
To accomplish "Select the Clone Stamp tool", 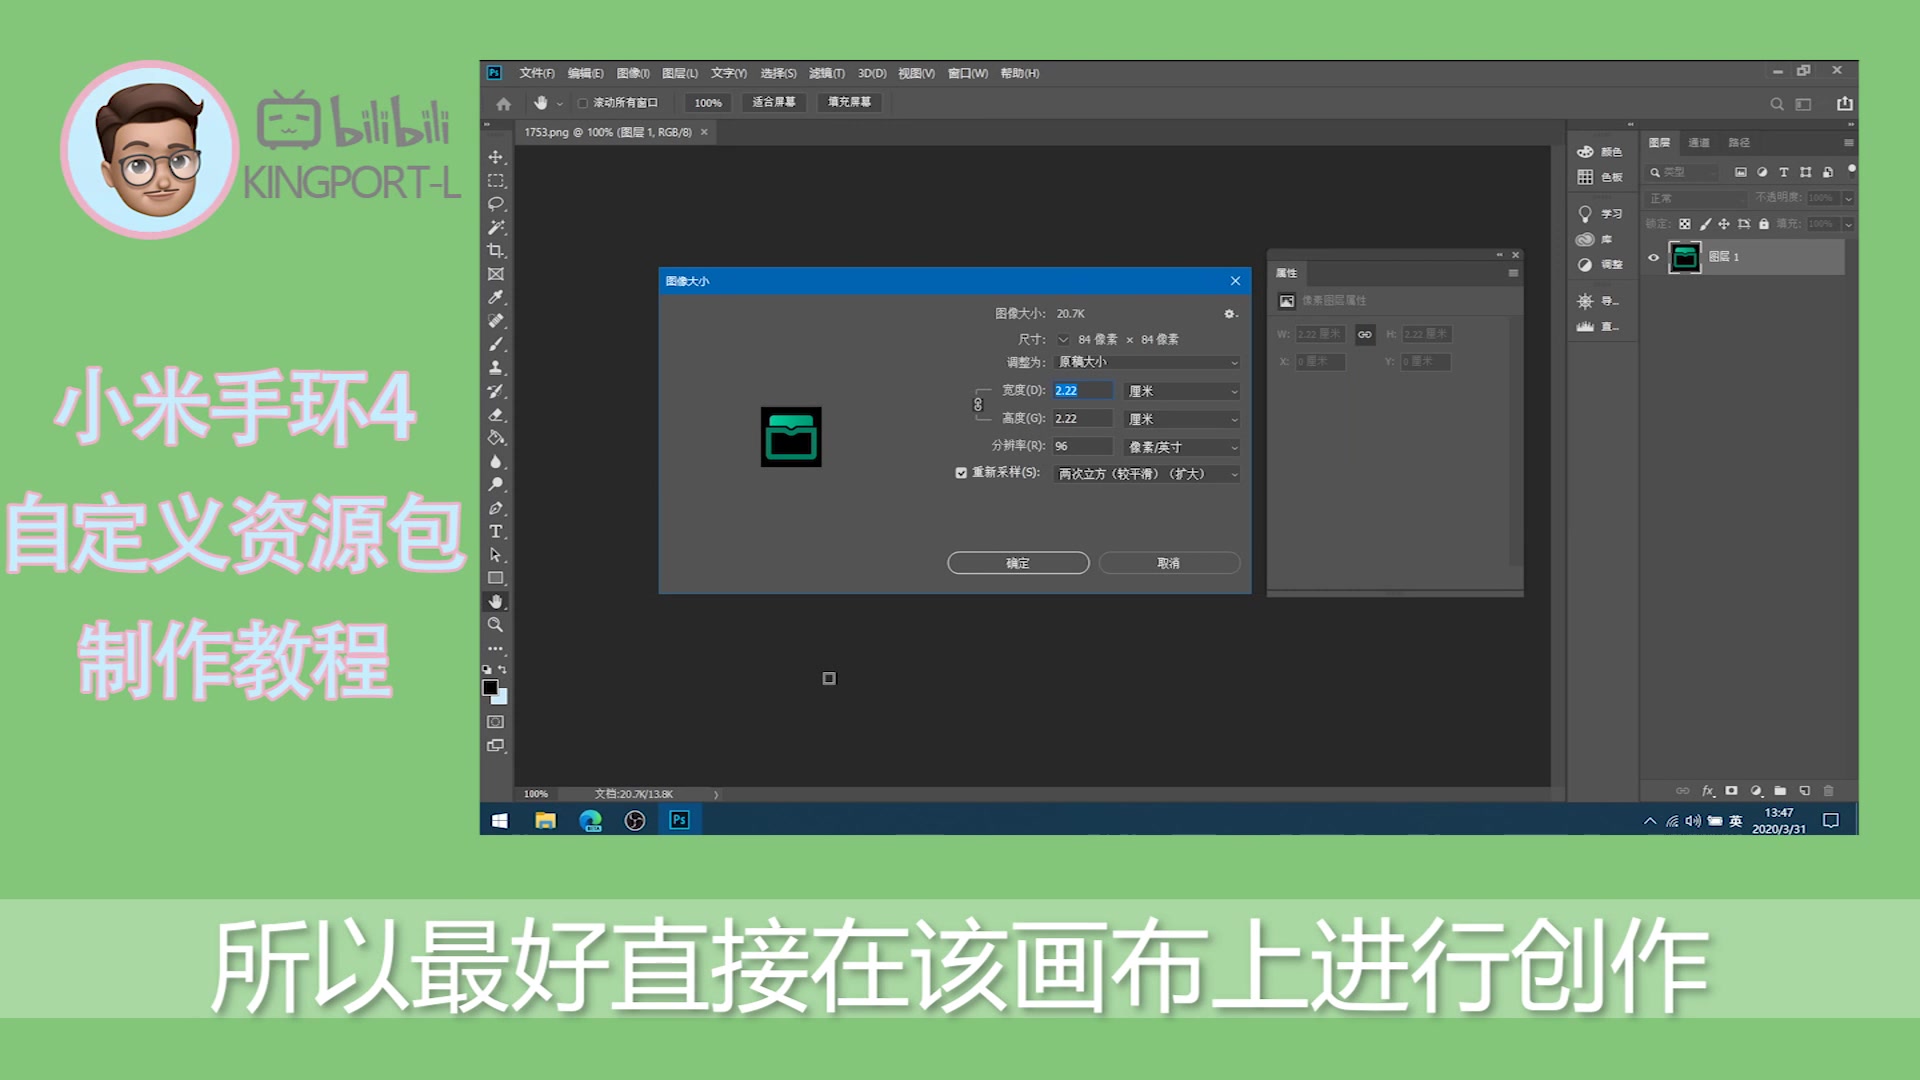I will click(496, 368).
